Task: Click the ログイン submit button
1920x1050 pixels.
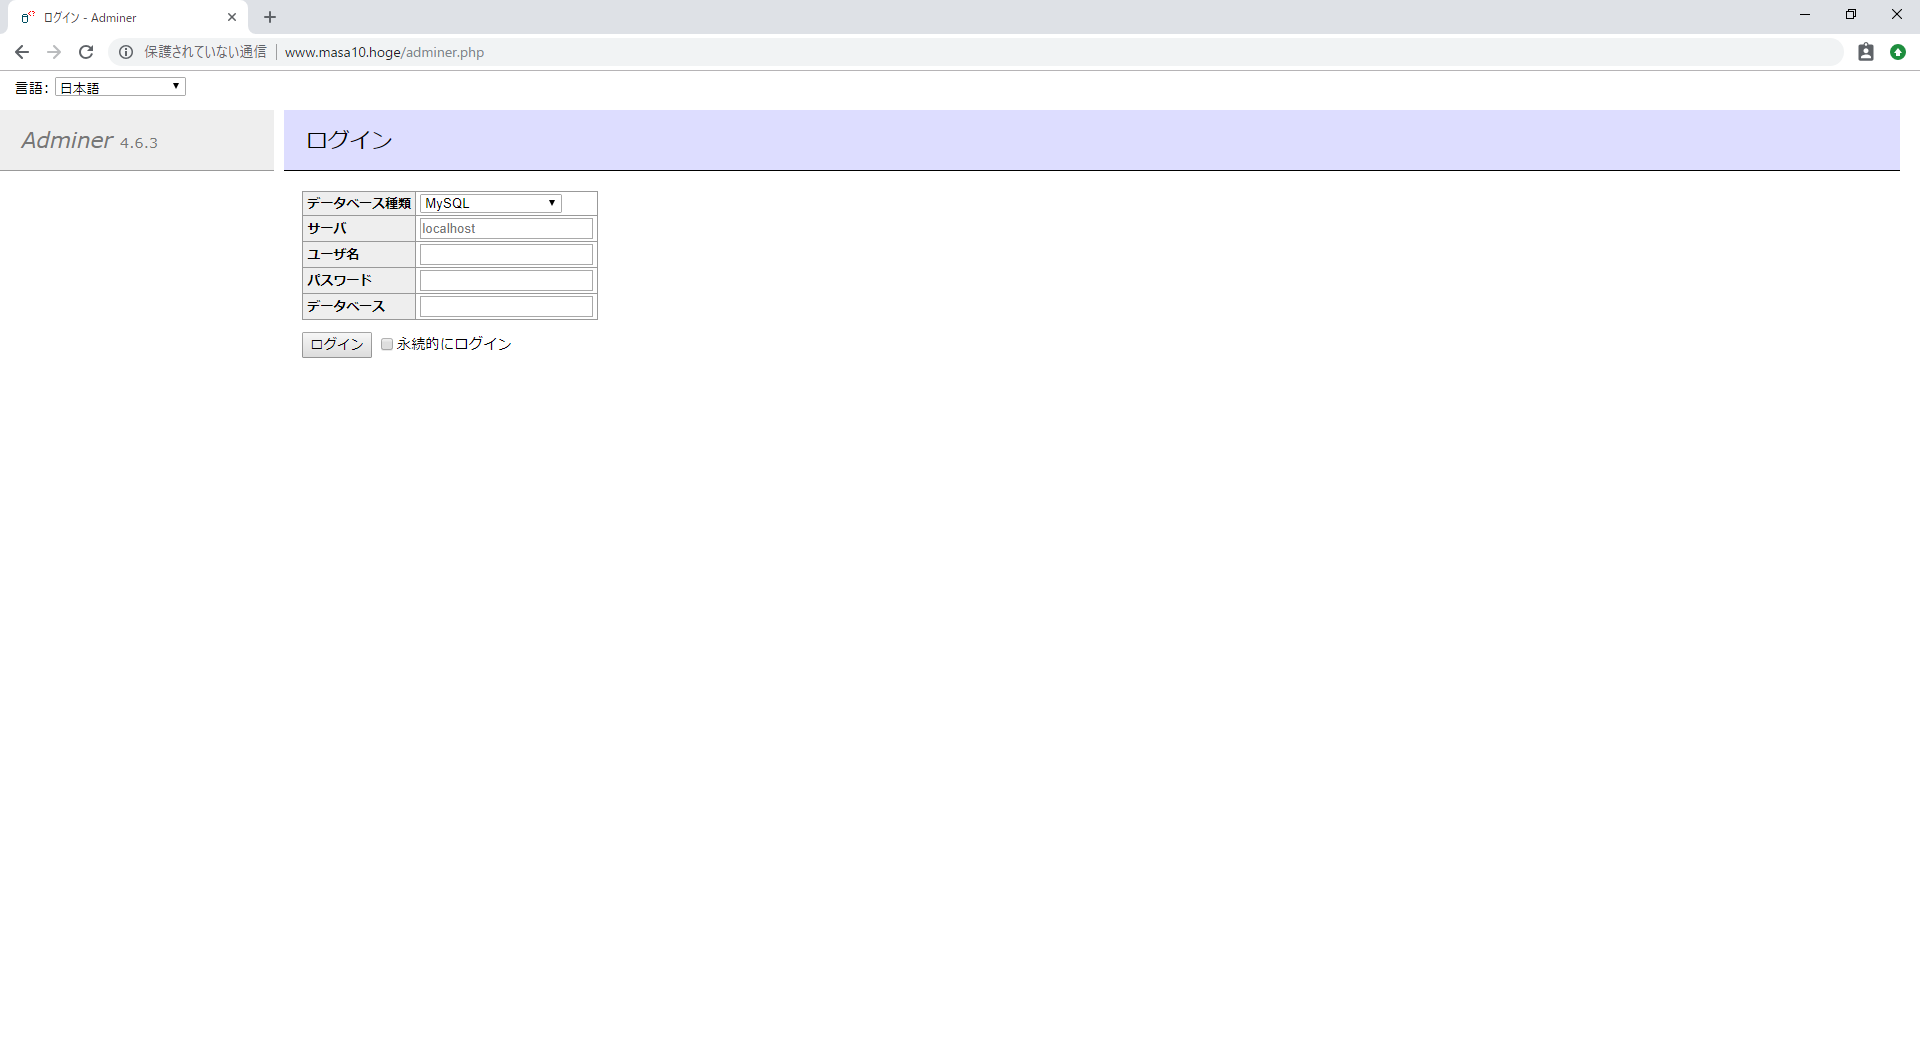Action: coord(337,344)
